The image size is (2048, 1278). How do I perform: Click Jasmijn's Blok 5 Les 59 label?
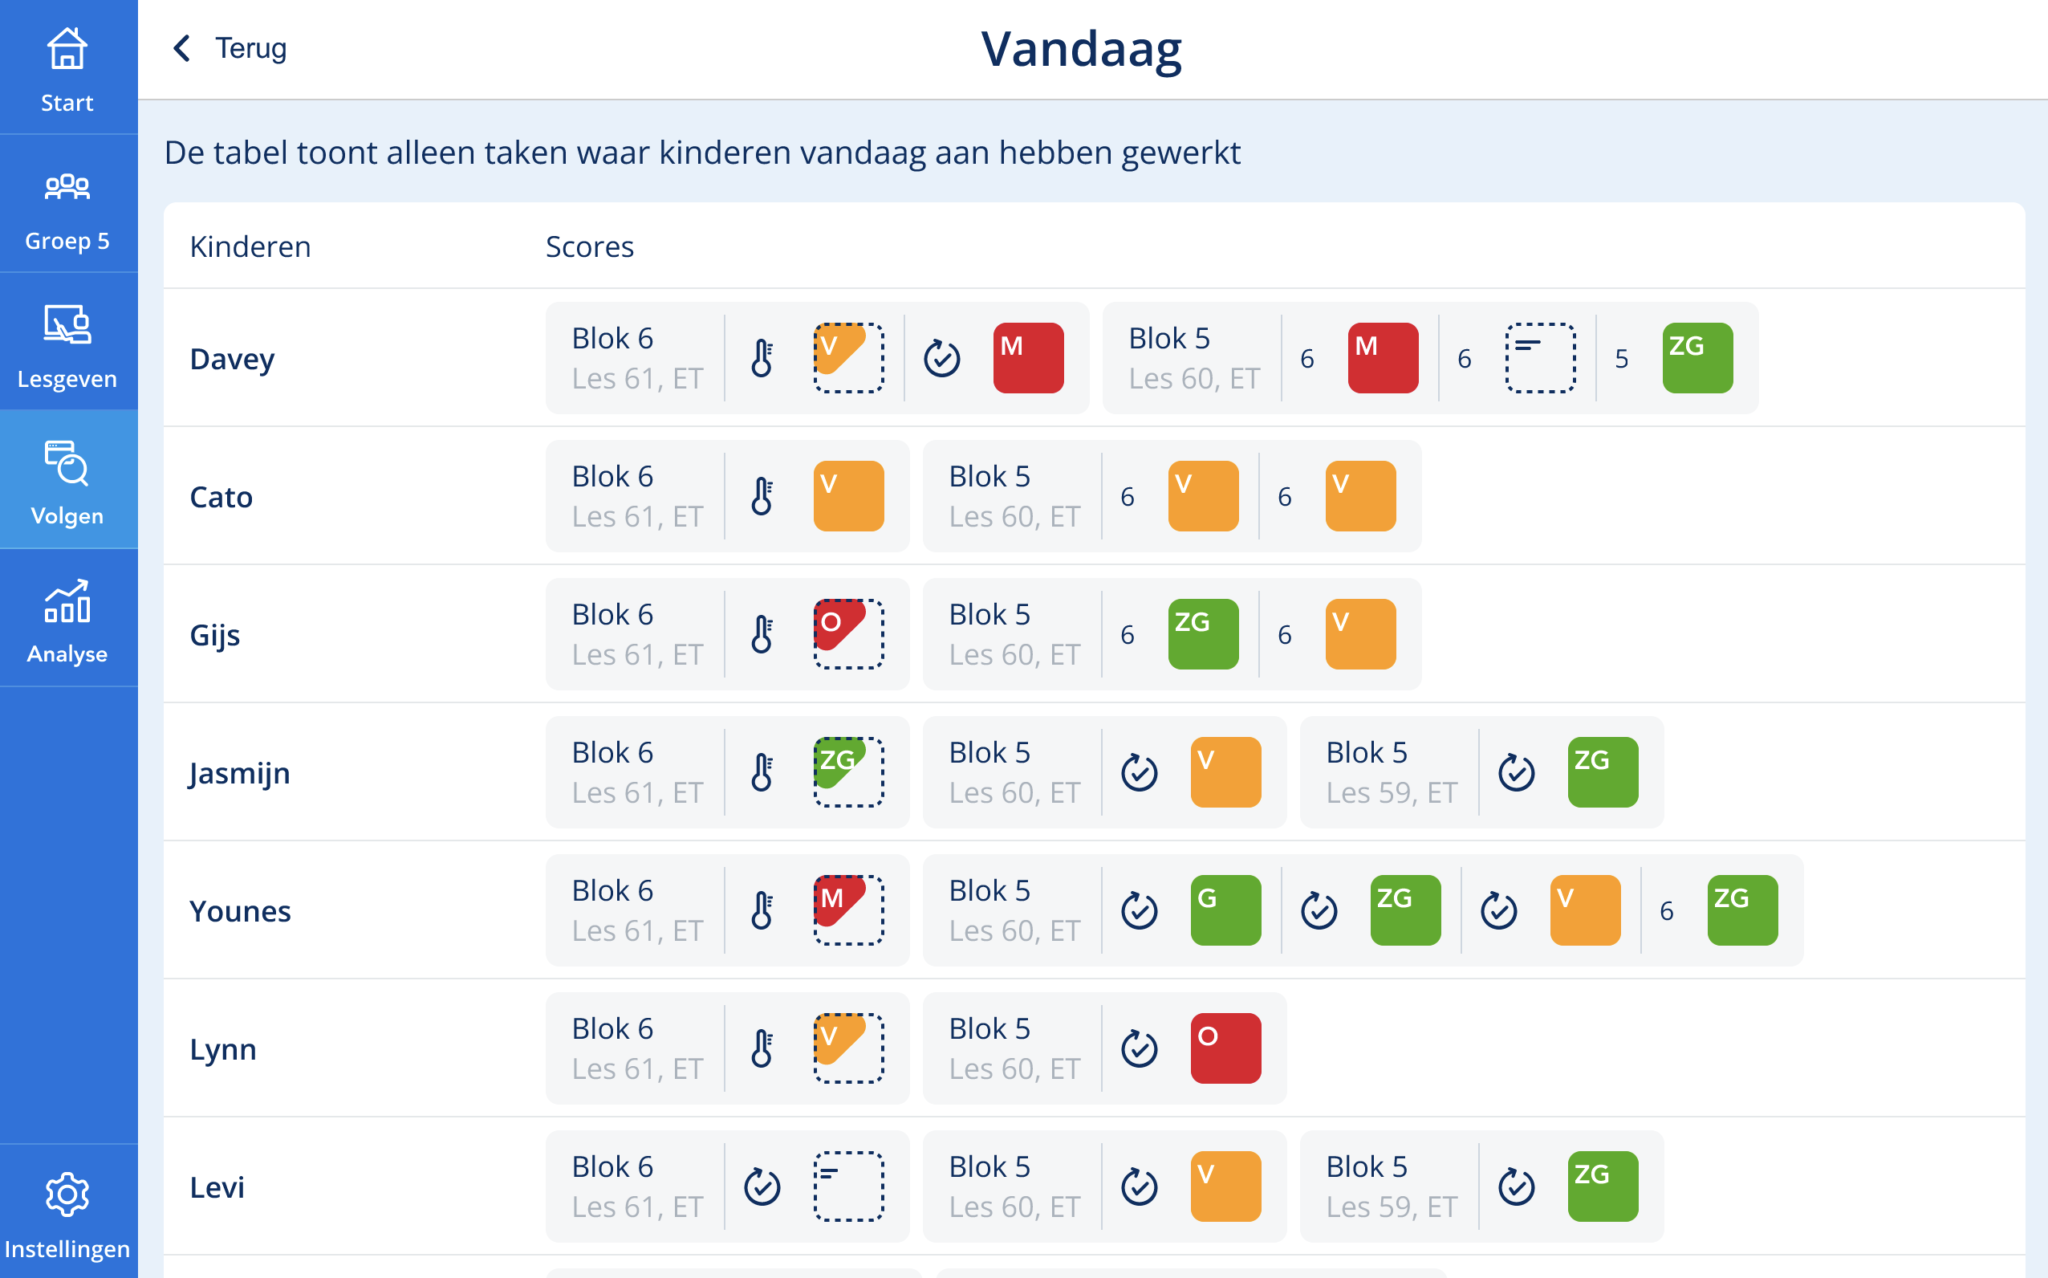click(x=1391, y=772)
